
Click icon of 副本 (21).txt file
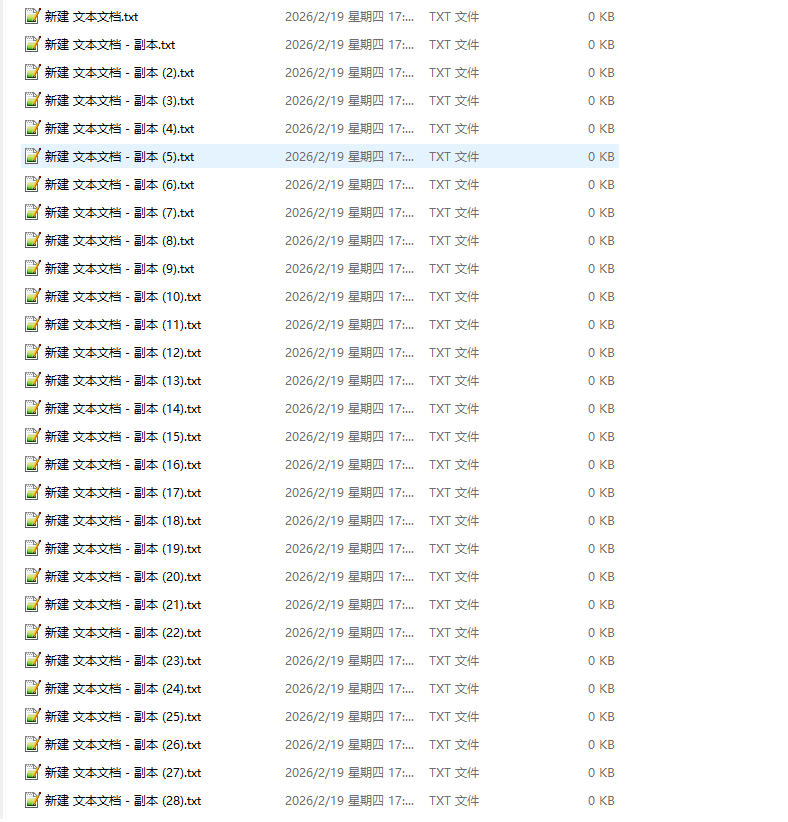(x=33, y=604)
